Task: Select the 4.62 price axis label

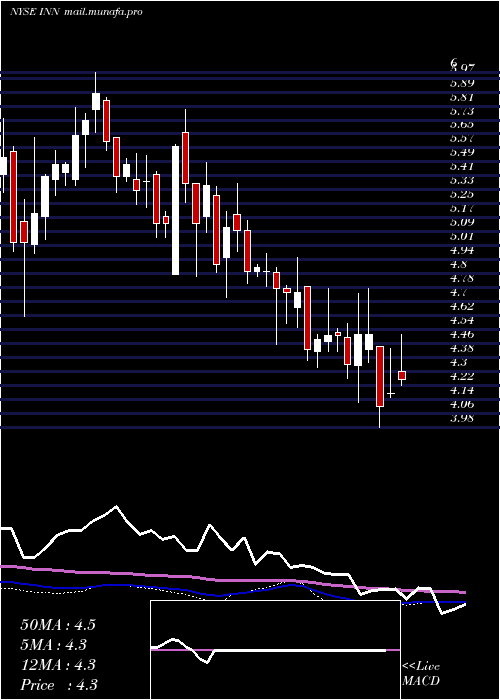Action: (462, 306)
